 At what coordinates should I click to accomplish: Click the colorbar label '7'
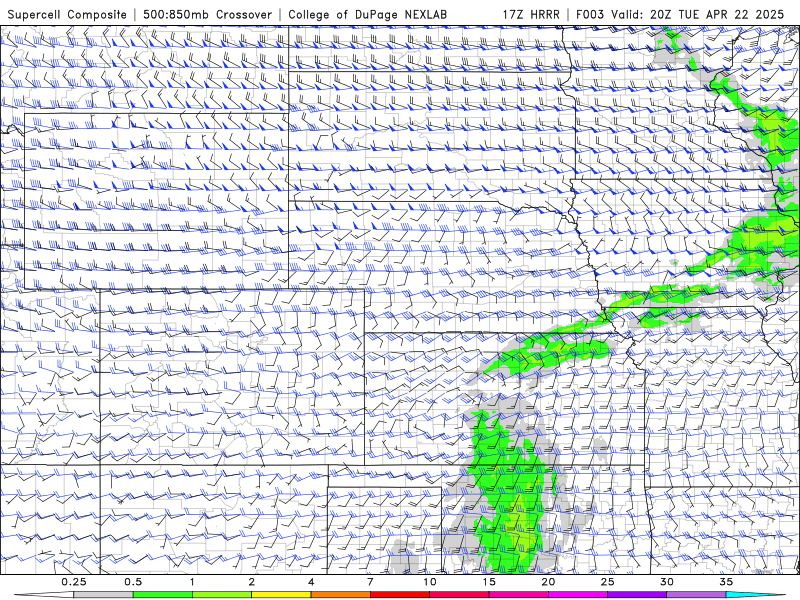(370, 582)
